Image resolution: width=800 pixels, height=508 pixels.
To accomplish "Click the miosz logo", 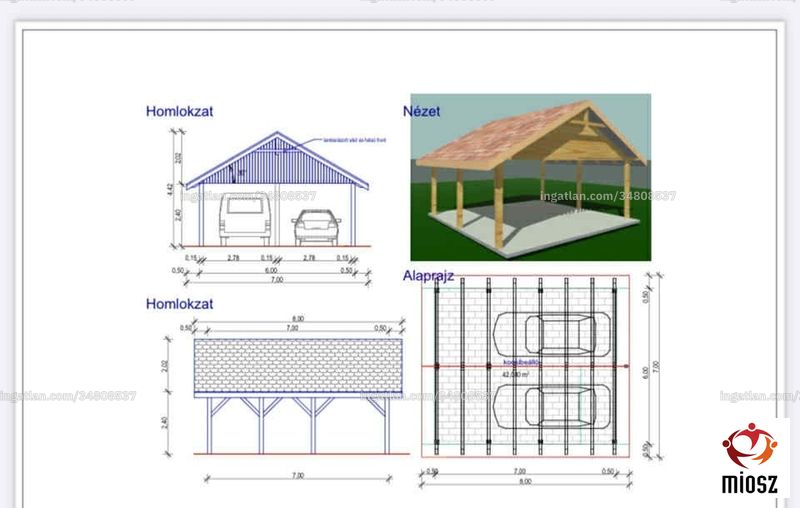I will [750, 459].
